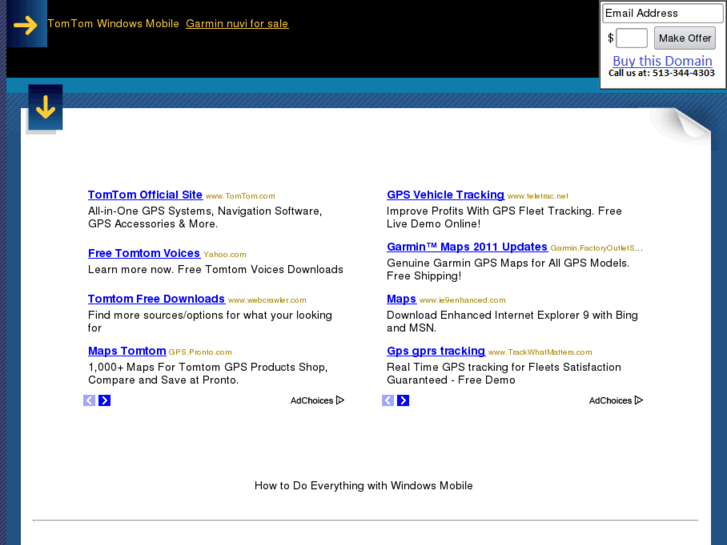This screenshot has height=545, width=727.
Task: Click '1,000+ Maps For Tomtom' description
Action: 208,373
